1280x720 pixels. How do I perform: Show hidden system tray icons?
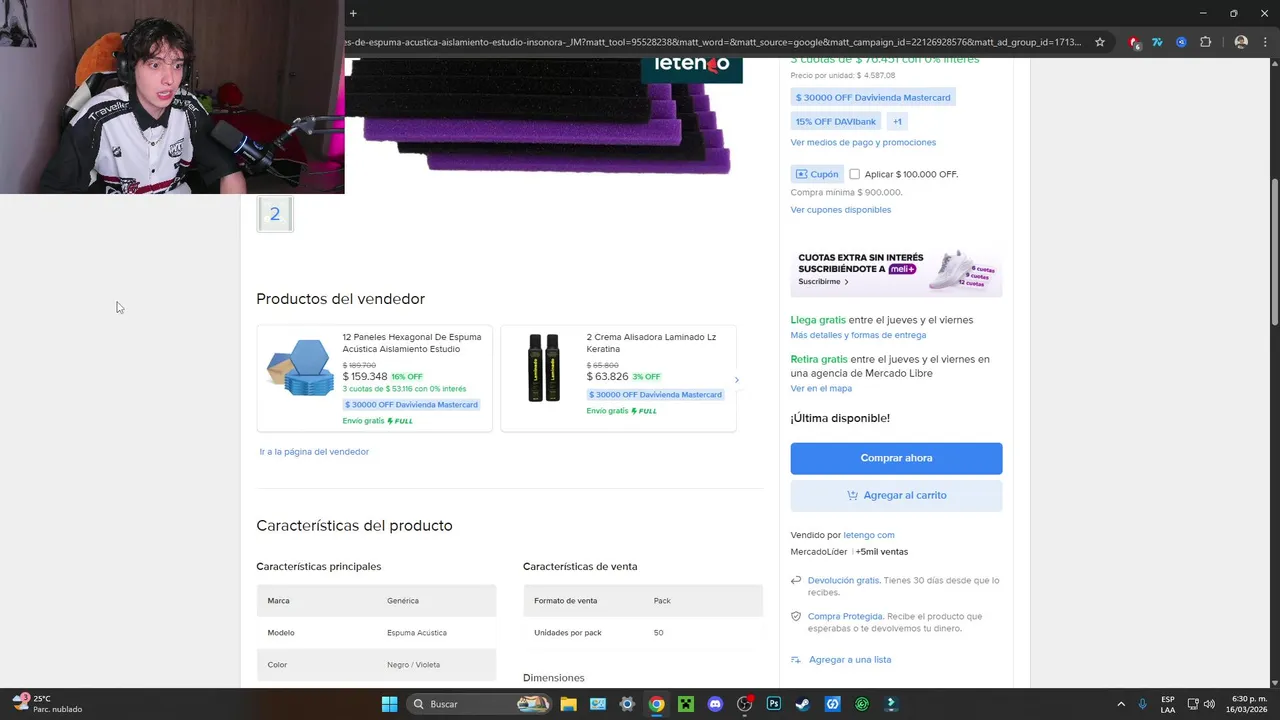pos(1121,704)
